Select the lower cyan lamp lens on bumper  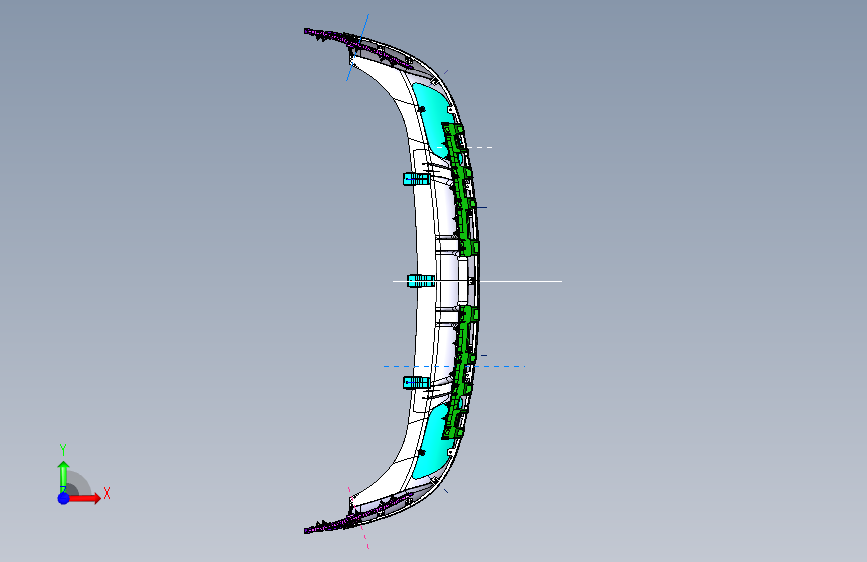tap(435, 443)
